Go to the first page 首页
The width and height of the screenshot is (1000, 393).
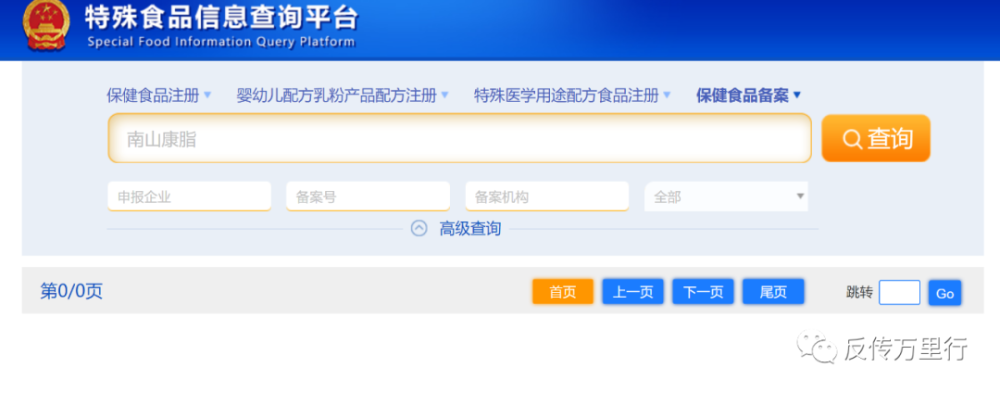pyautogui.click(x=562, y=292)
